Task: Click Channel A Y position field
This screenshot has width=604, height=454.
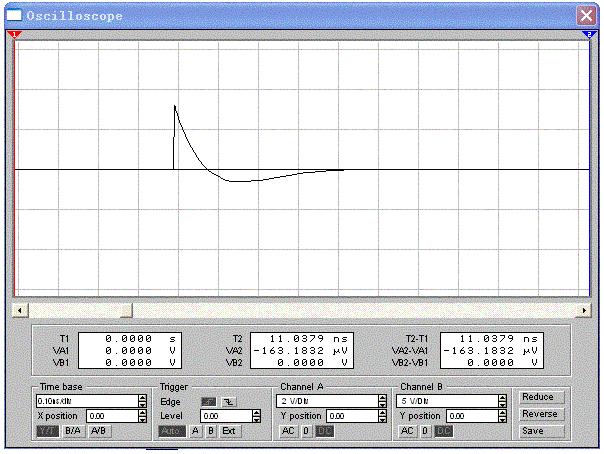Action: pos(352,416)
